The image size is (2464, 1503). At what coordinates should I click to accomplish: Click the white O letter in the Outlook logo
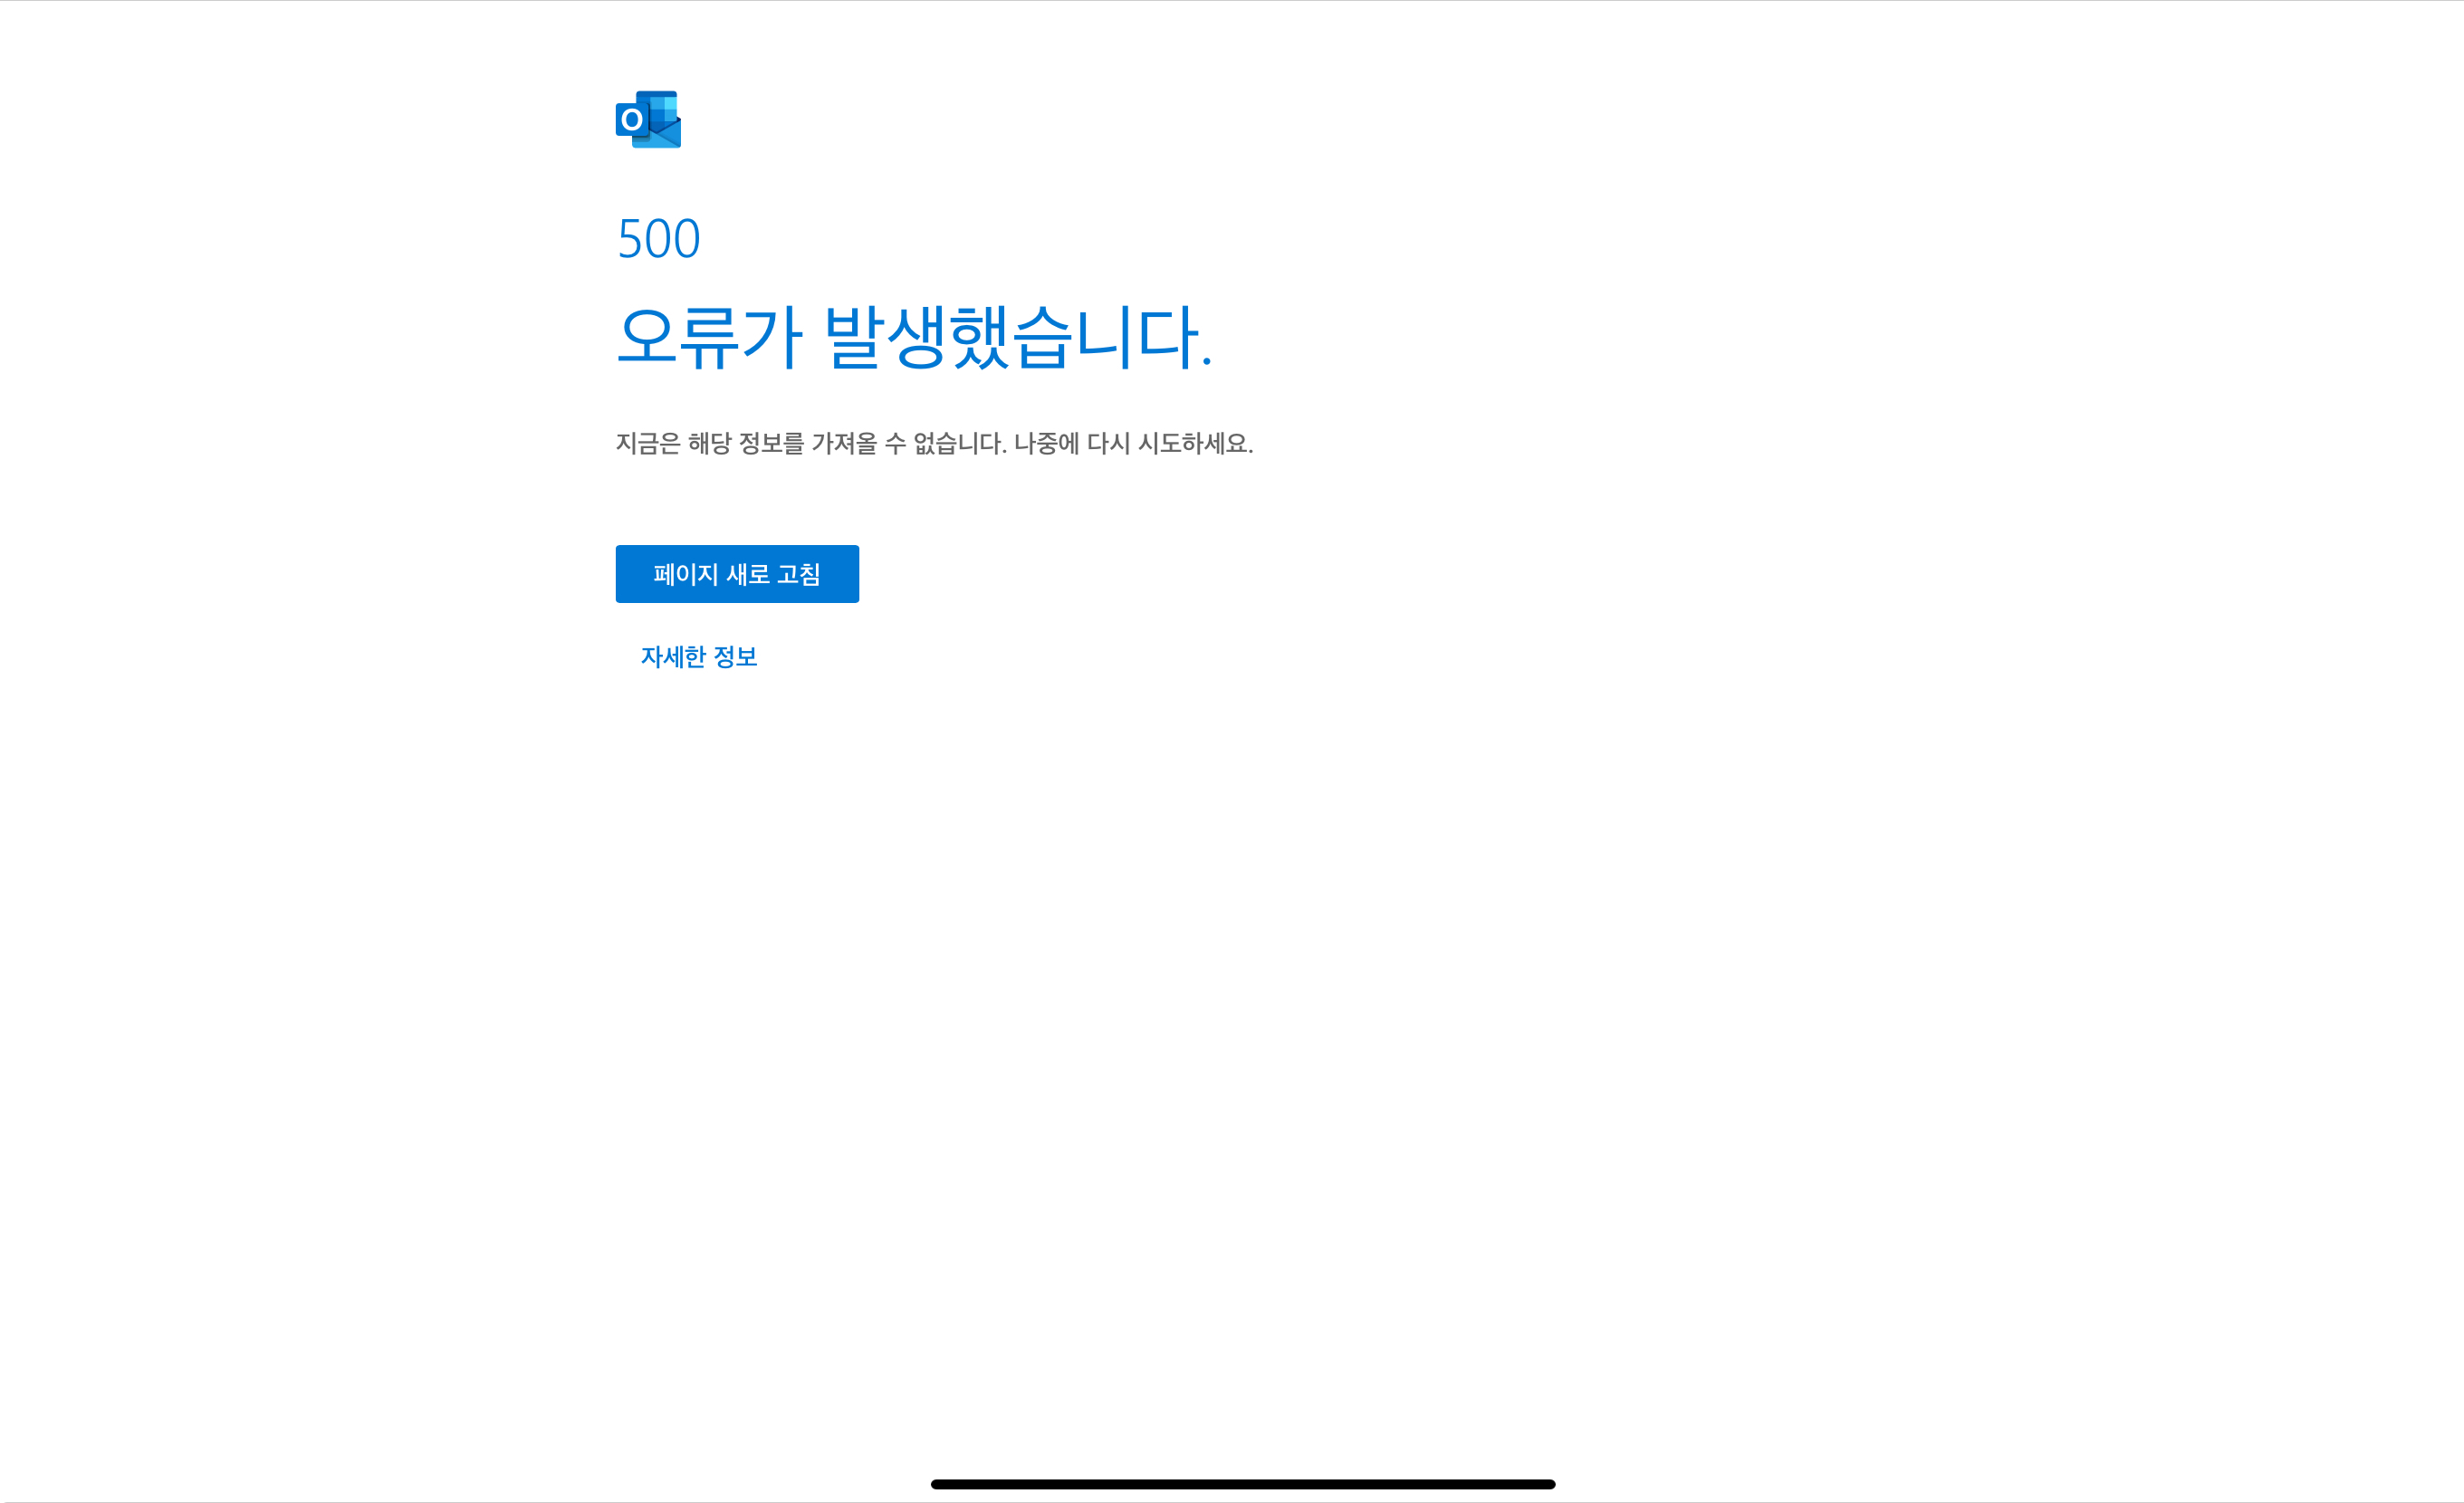tap(631, 120)
